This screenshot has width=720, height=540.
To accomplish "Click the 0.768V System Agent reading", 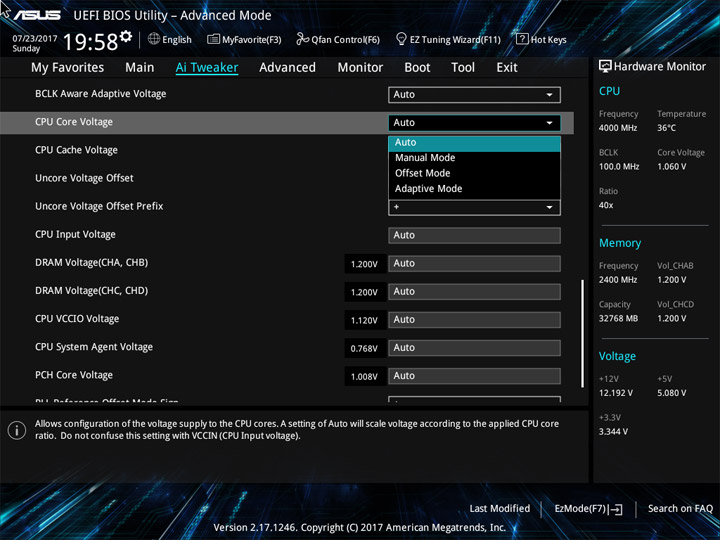I will 364,349.
